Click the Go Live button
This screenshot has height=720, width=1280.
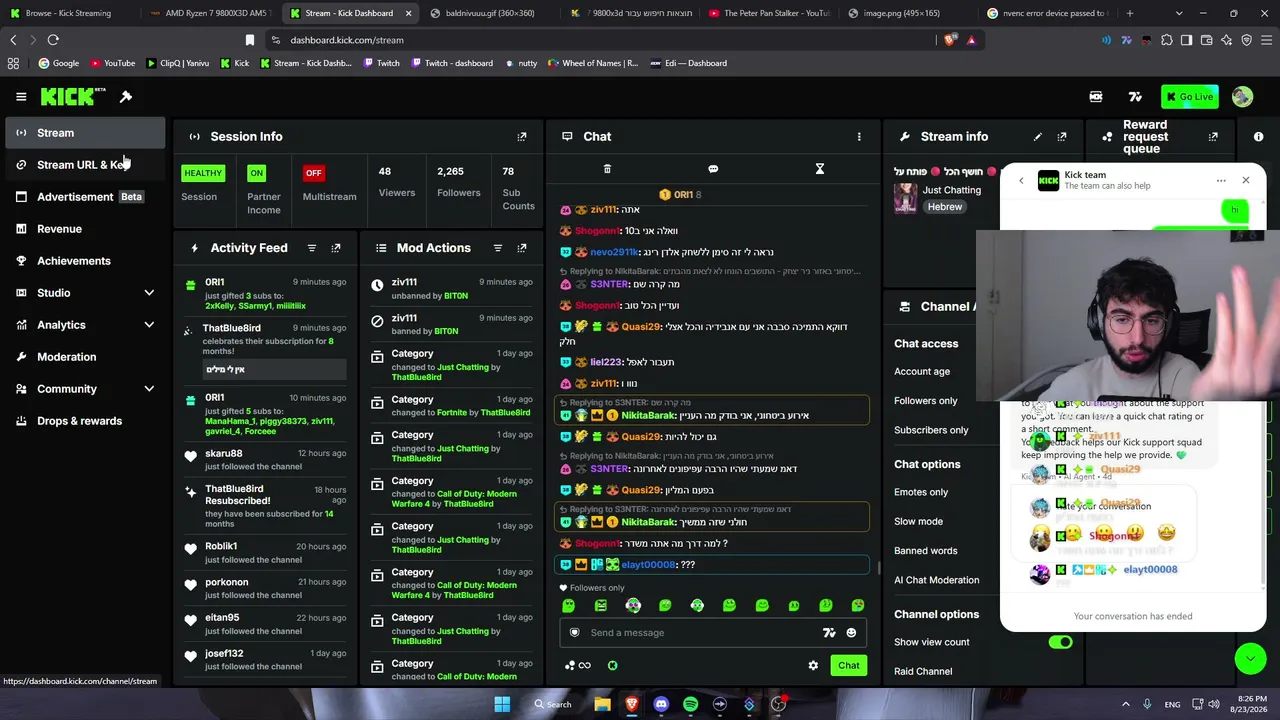[x=1189, y=97]
